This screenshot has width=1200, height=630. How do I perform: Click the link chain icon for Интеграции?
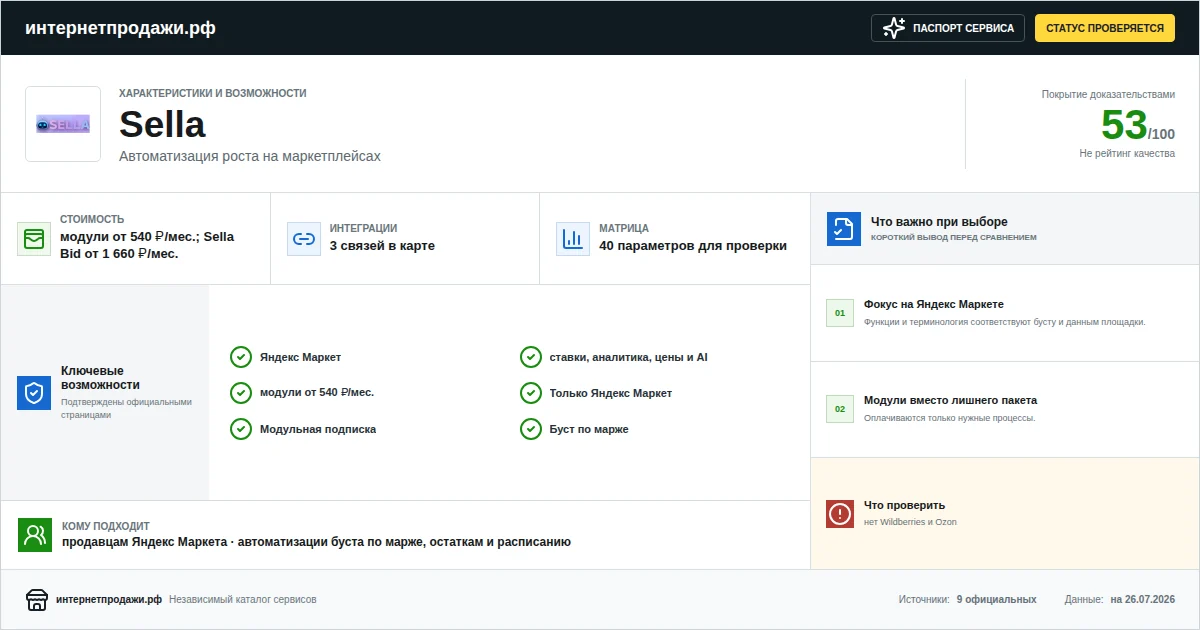[x=303, y=239]
